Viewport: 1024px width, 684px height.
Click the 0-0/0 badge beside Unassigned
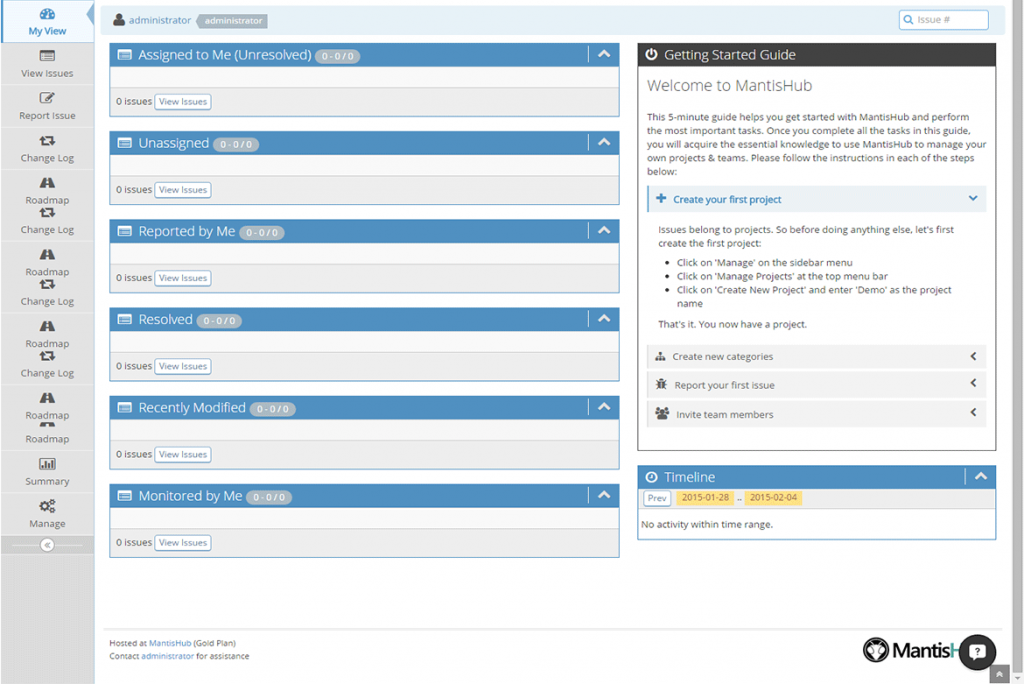pos(236,144)
